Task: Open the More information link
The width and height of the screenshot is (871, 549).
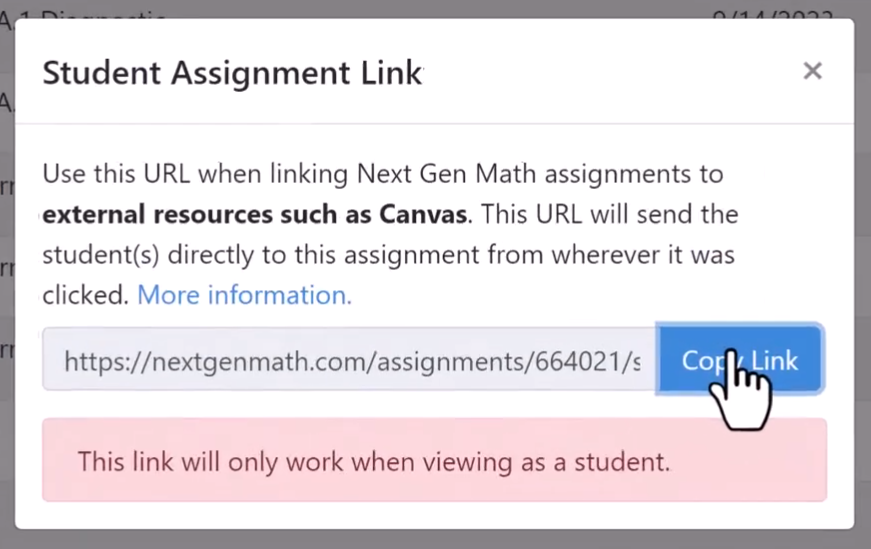Action: 244,295
